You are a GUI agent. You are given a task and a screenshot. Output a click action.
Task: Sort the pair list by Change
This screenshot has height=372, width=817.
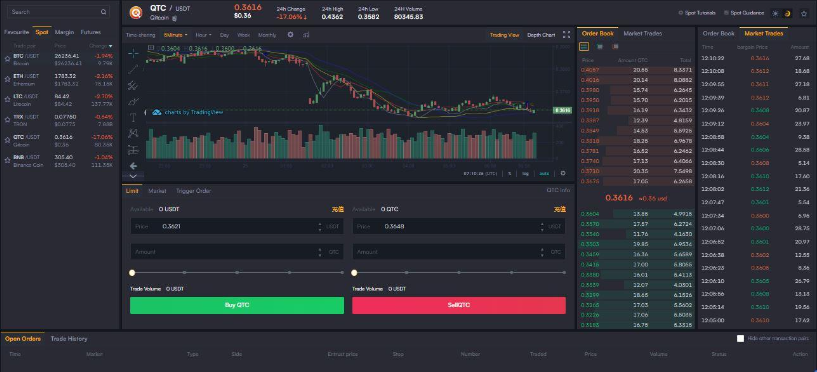[x=101, y=46]
